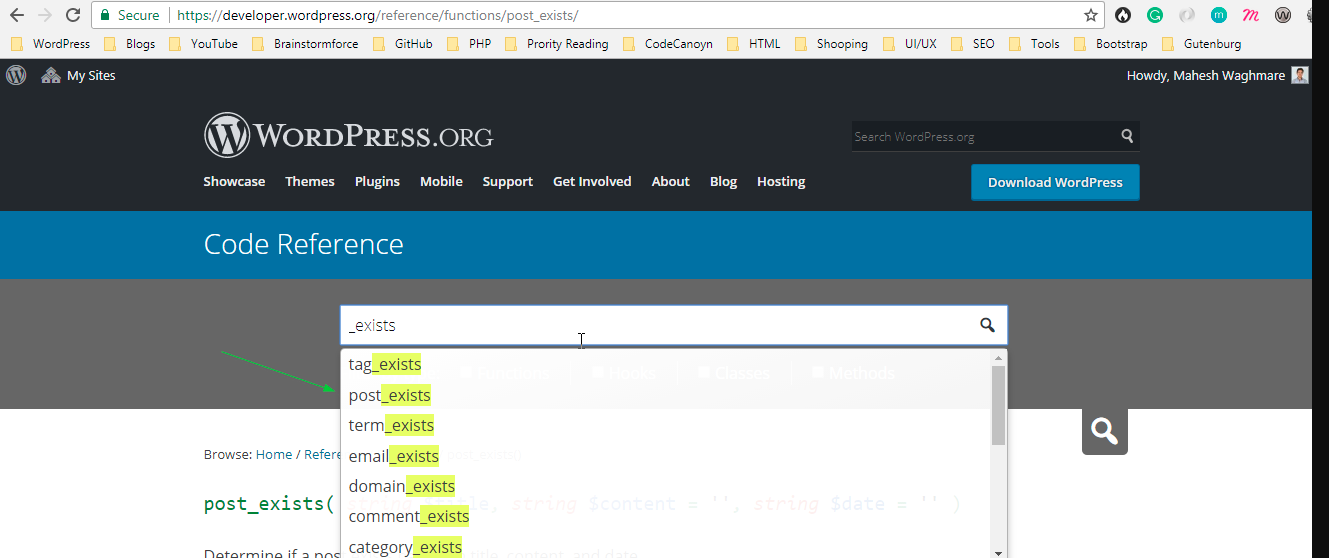Click suggestion list scroll-up arrow

click(998, 357)
